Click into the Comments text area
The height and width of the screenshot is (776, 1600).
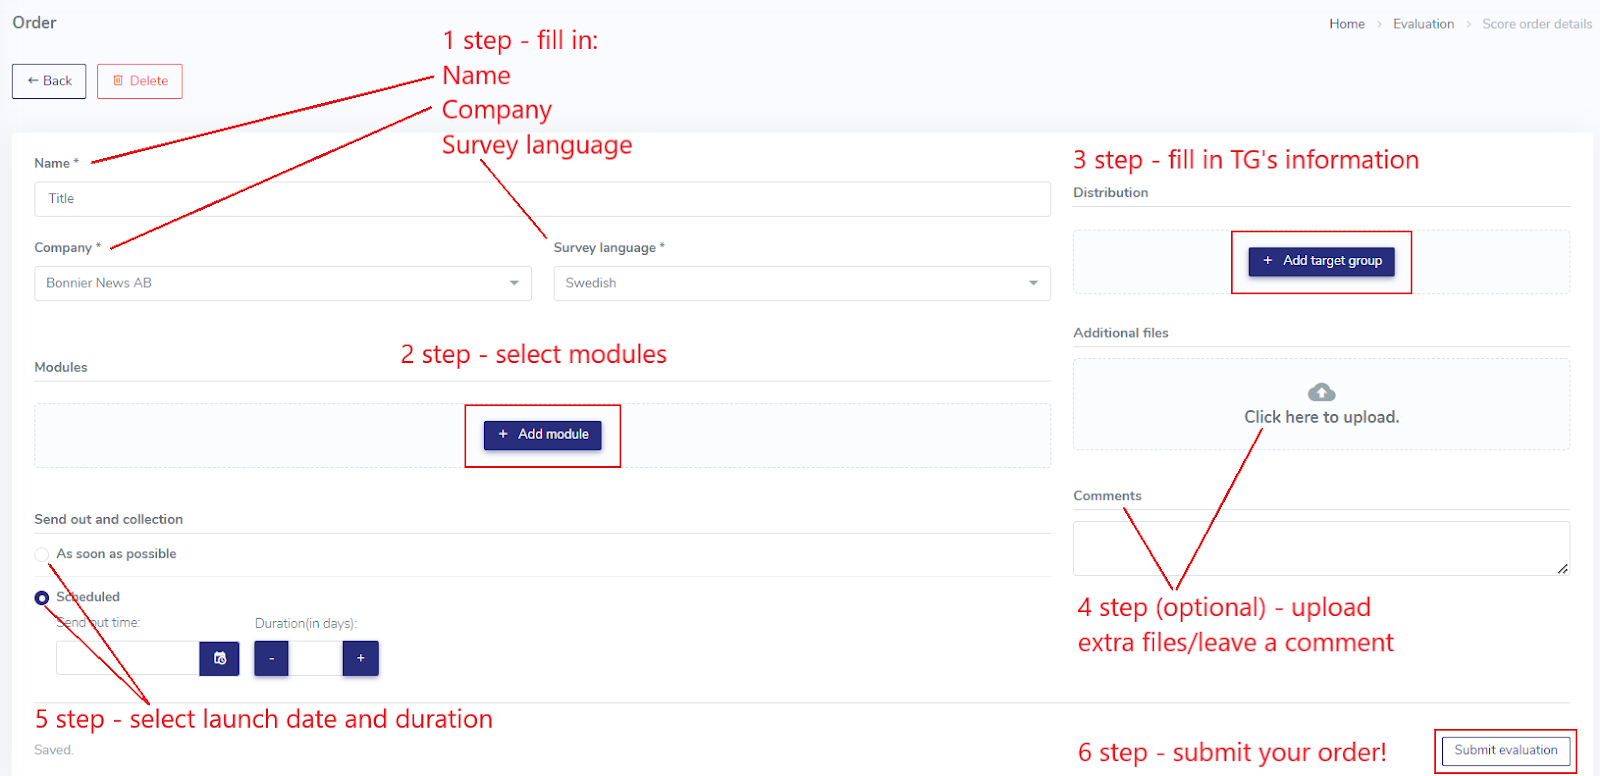tap(1321, 548)
